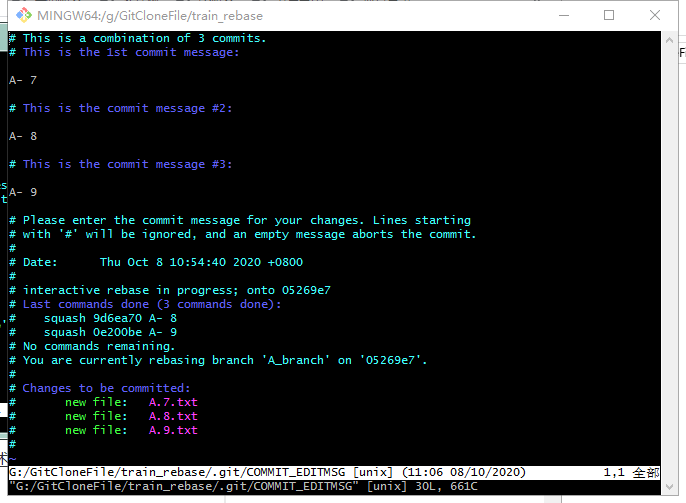Click the scrollbar down arrow
Screen dimensions: 686x503
point(669,487)
